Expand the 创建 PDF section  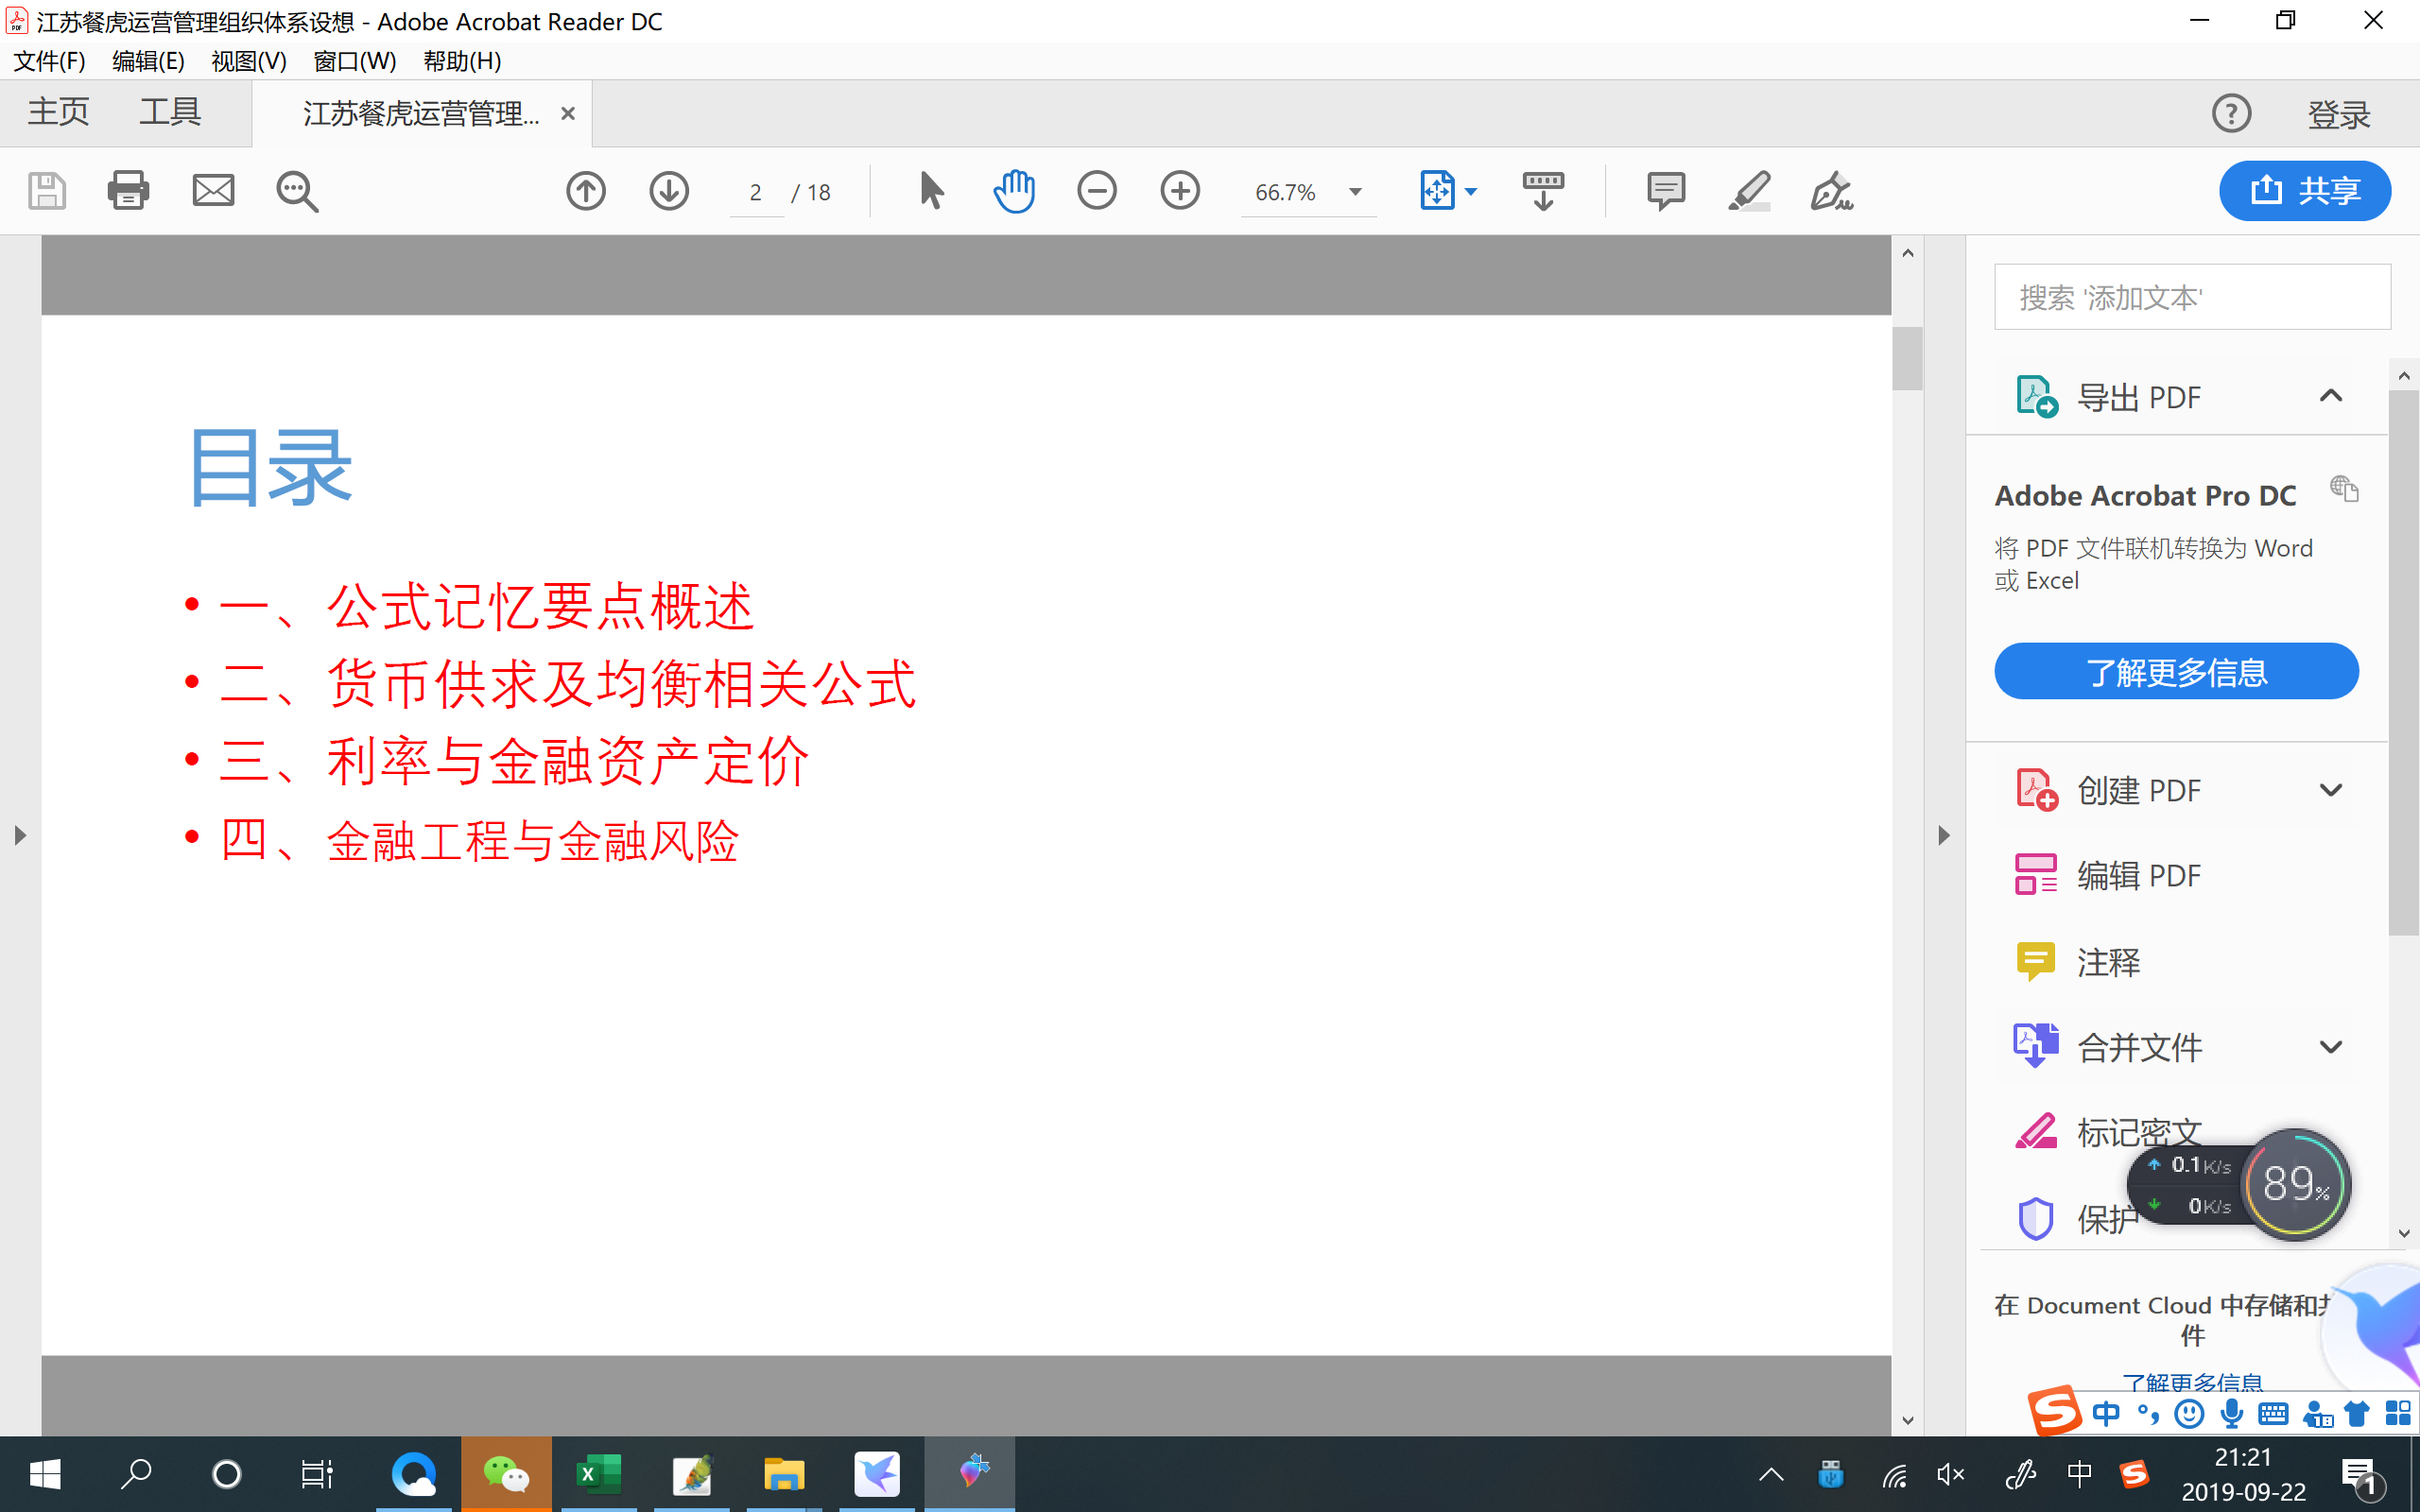2330,790
